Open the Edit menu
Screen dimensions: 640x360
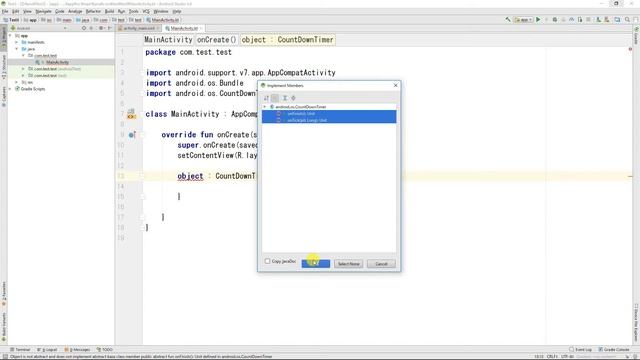[16, 11]
